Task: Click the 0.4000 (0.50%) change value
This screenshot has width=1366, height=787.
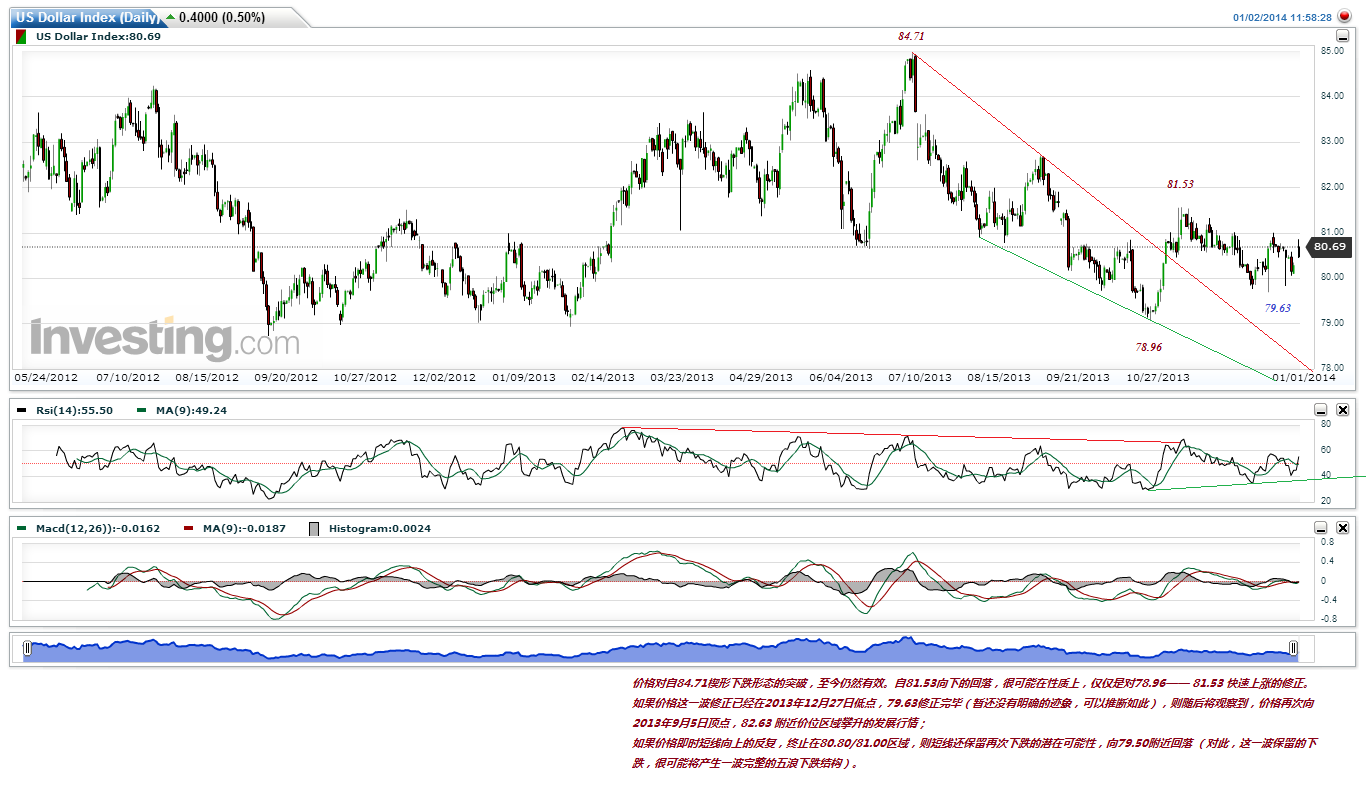Action: pos(222,18)
